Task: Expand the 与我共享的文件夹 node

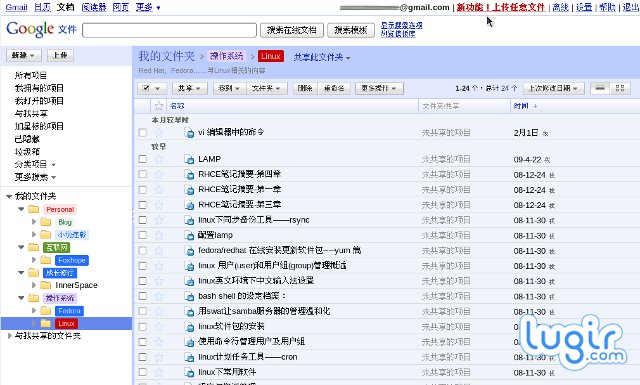Action: (x=9, y=336)
